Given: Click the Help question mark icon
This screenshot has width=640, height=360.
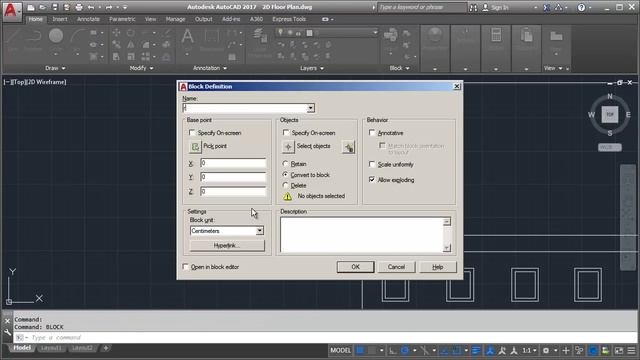Looking at the screenshot, I should 581,7.
